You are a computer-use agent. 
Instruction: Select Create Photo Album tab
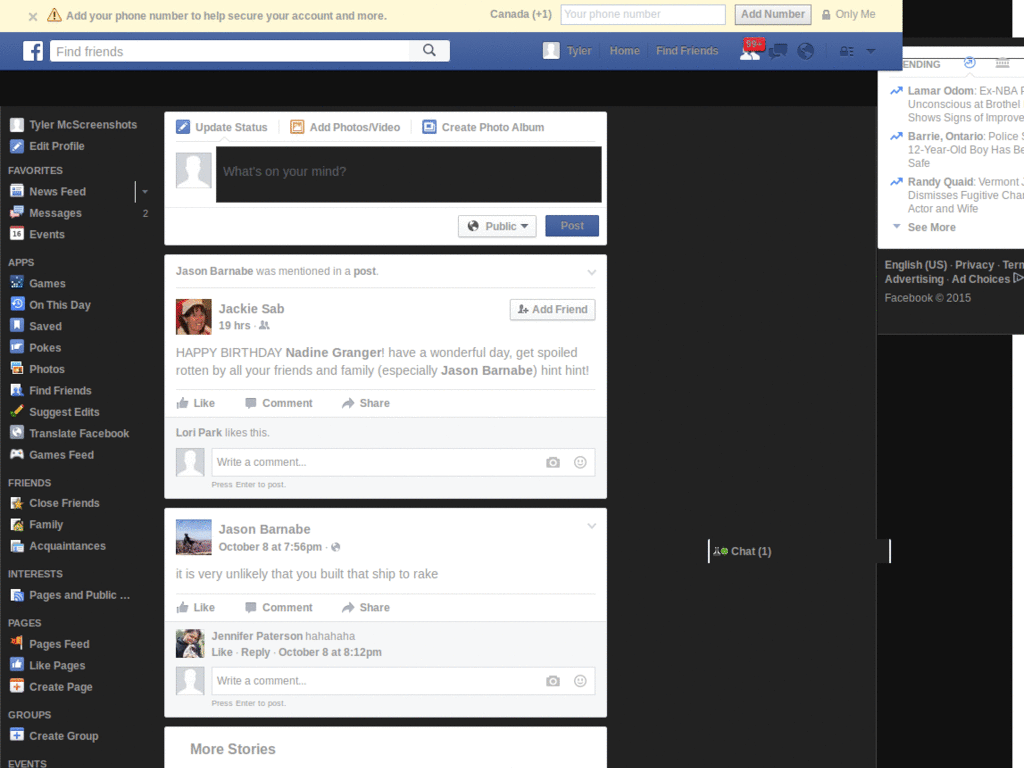pyautogui.click(x=483, y=127)
